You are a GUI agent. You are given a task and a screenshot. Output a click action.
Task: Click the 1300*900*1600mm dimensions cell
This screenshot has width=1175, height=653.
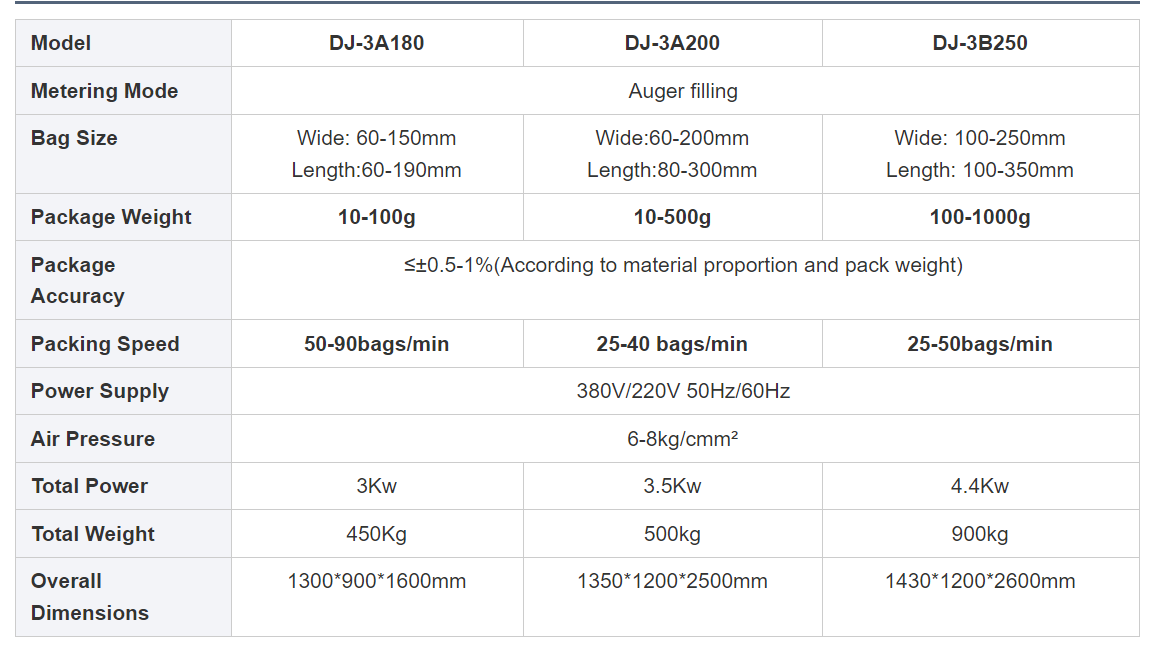(x=376, y=581)
